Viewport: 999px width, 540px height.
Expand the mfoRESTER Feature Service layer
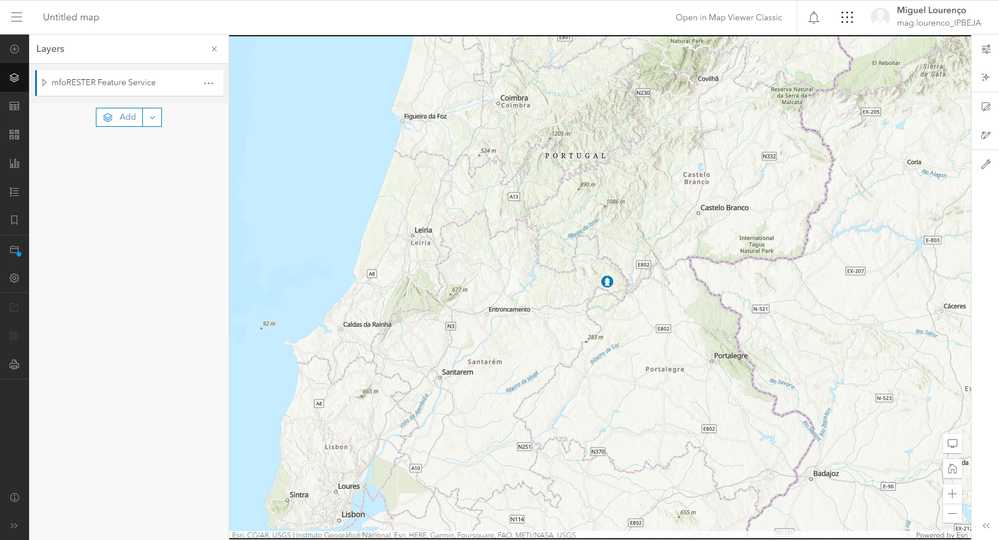[x=44, y=82]
